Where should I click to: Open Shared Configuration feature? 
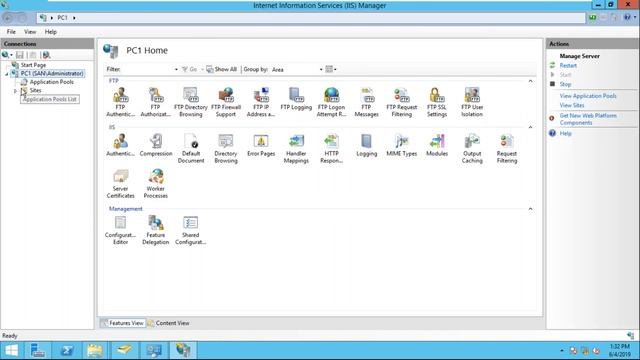[x=191, y=230]
